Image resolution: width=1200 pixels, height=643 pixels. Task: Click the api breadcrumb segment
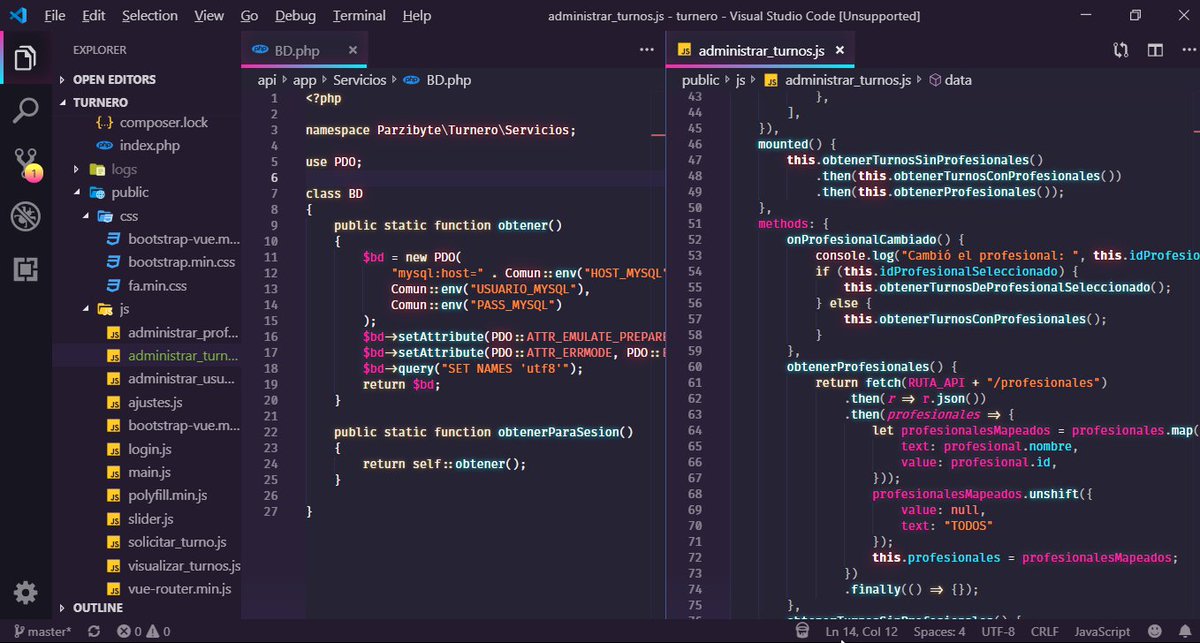click(x=267, y=80)
